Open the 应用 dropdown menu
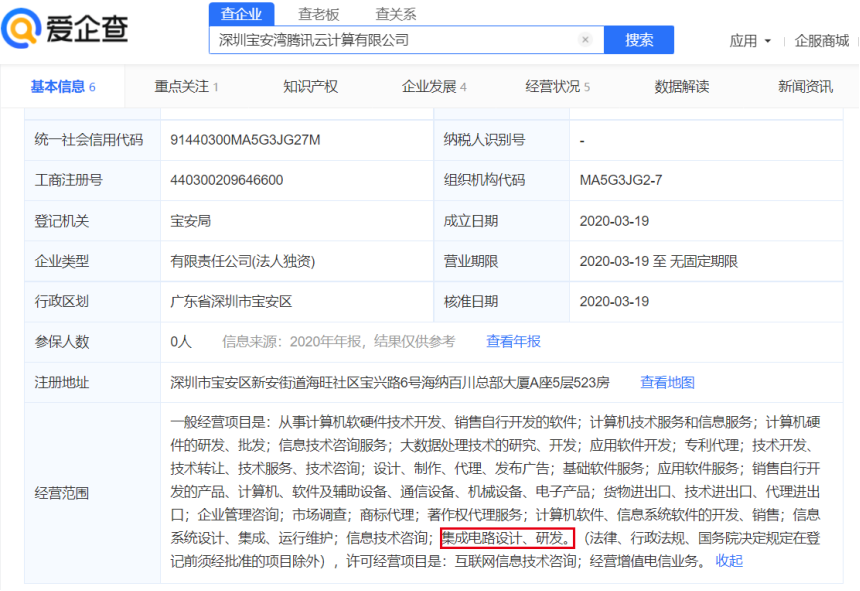The width and height of the screenshot is (860, 591). click(x=750, y=41)
